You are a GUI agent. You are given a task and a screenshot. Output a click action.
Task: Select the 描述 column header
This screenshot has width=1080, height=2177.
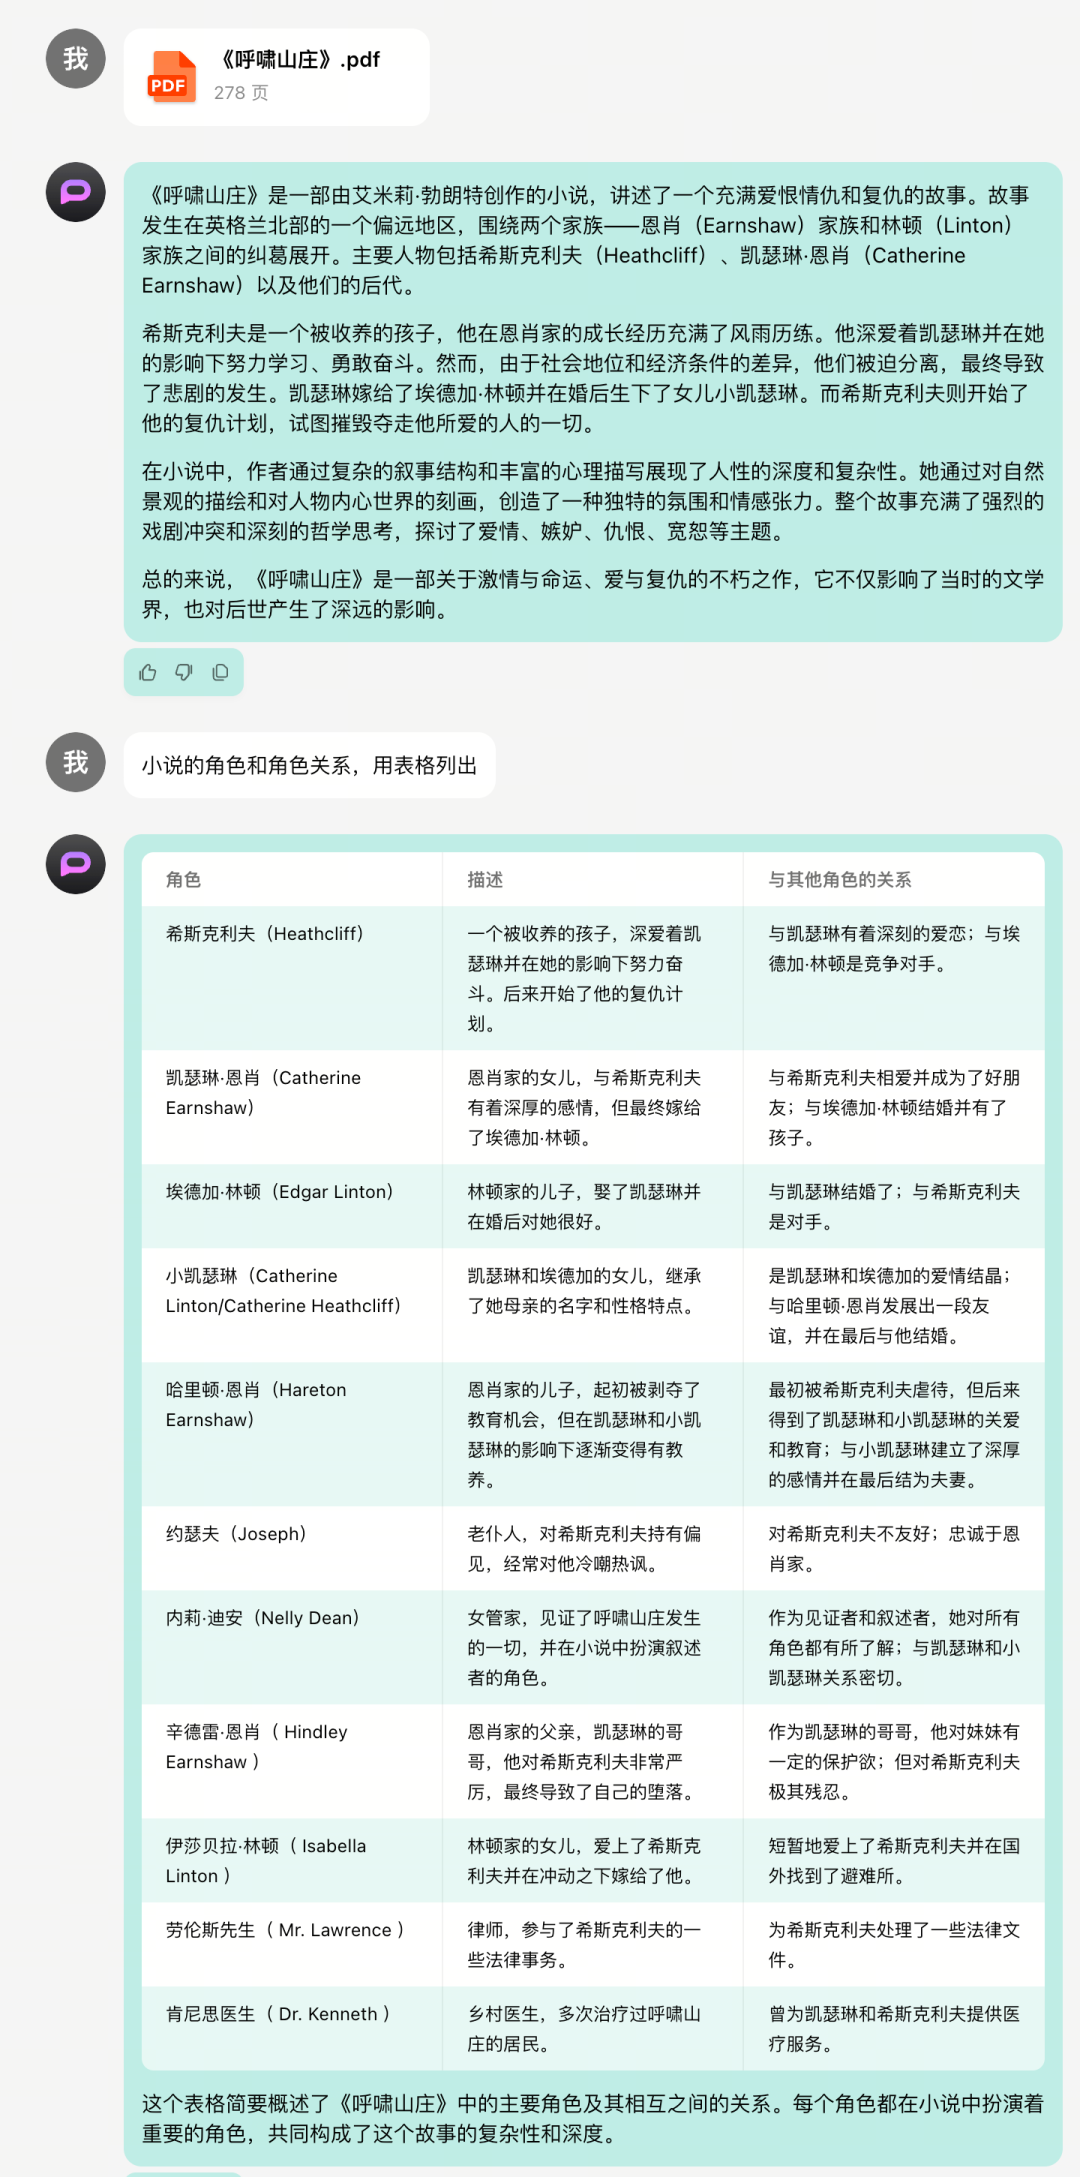[x=485, y=880]
